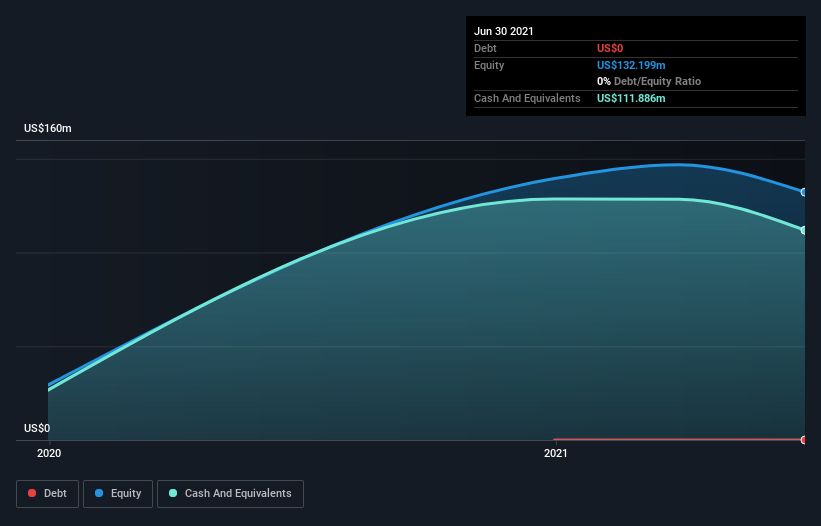
Task: Toggle the Equity legend button
Action: (118, 494)
